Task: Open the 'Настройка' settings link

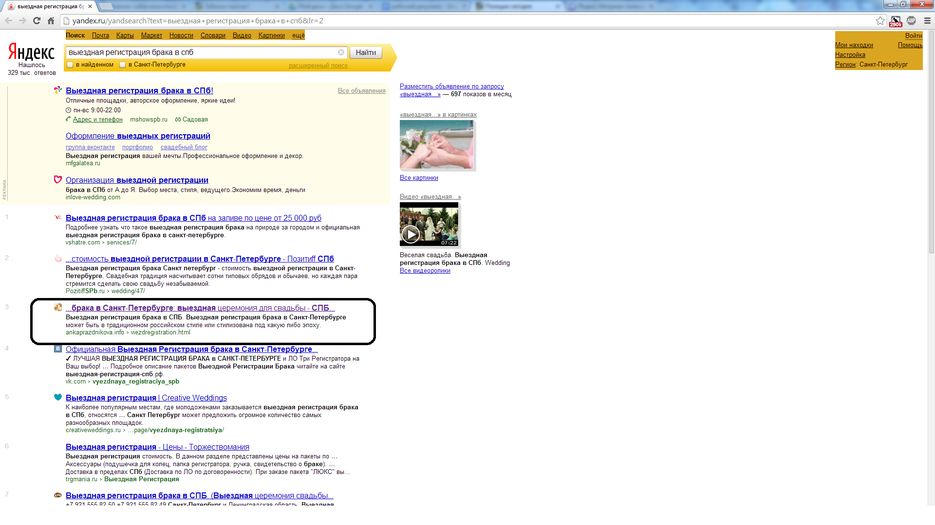Action: tap(850, 54)
